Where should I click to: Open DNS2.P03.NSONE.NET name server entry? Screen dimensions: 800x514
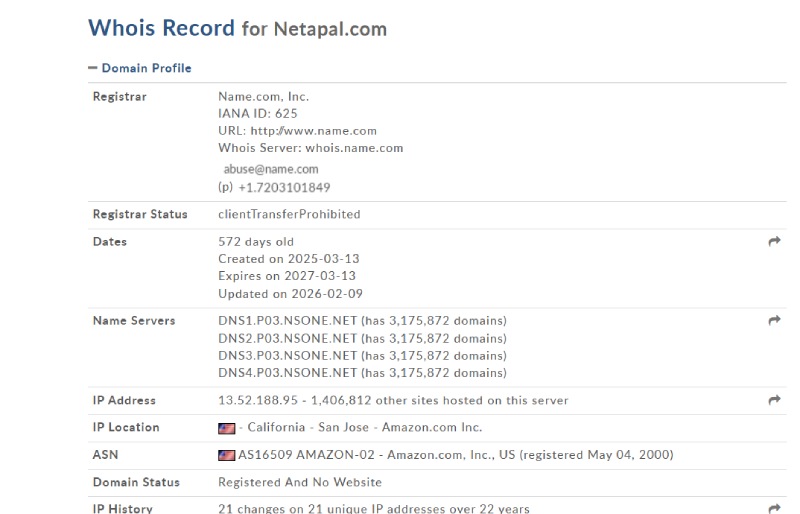[287, 338]
